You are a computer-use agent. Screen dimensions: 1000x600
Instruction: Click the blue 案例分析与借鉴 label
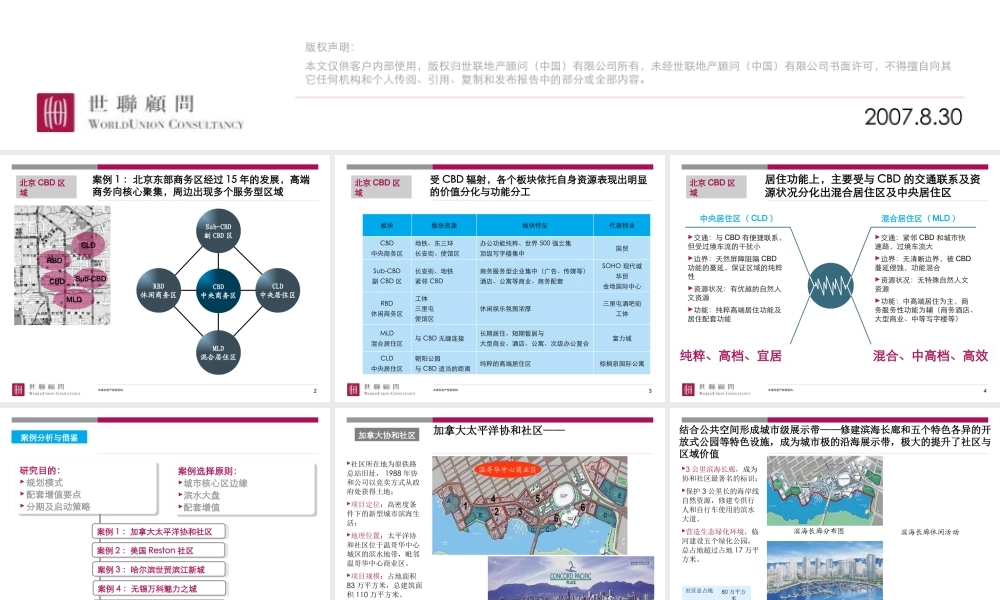pos(49,437)
